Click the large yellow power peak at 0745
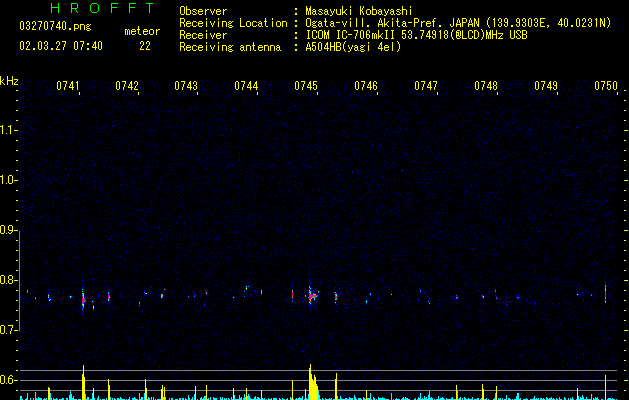The width and height of the screenshot is (629, 400). (x=313, y=382)
